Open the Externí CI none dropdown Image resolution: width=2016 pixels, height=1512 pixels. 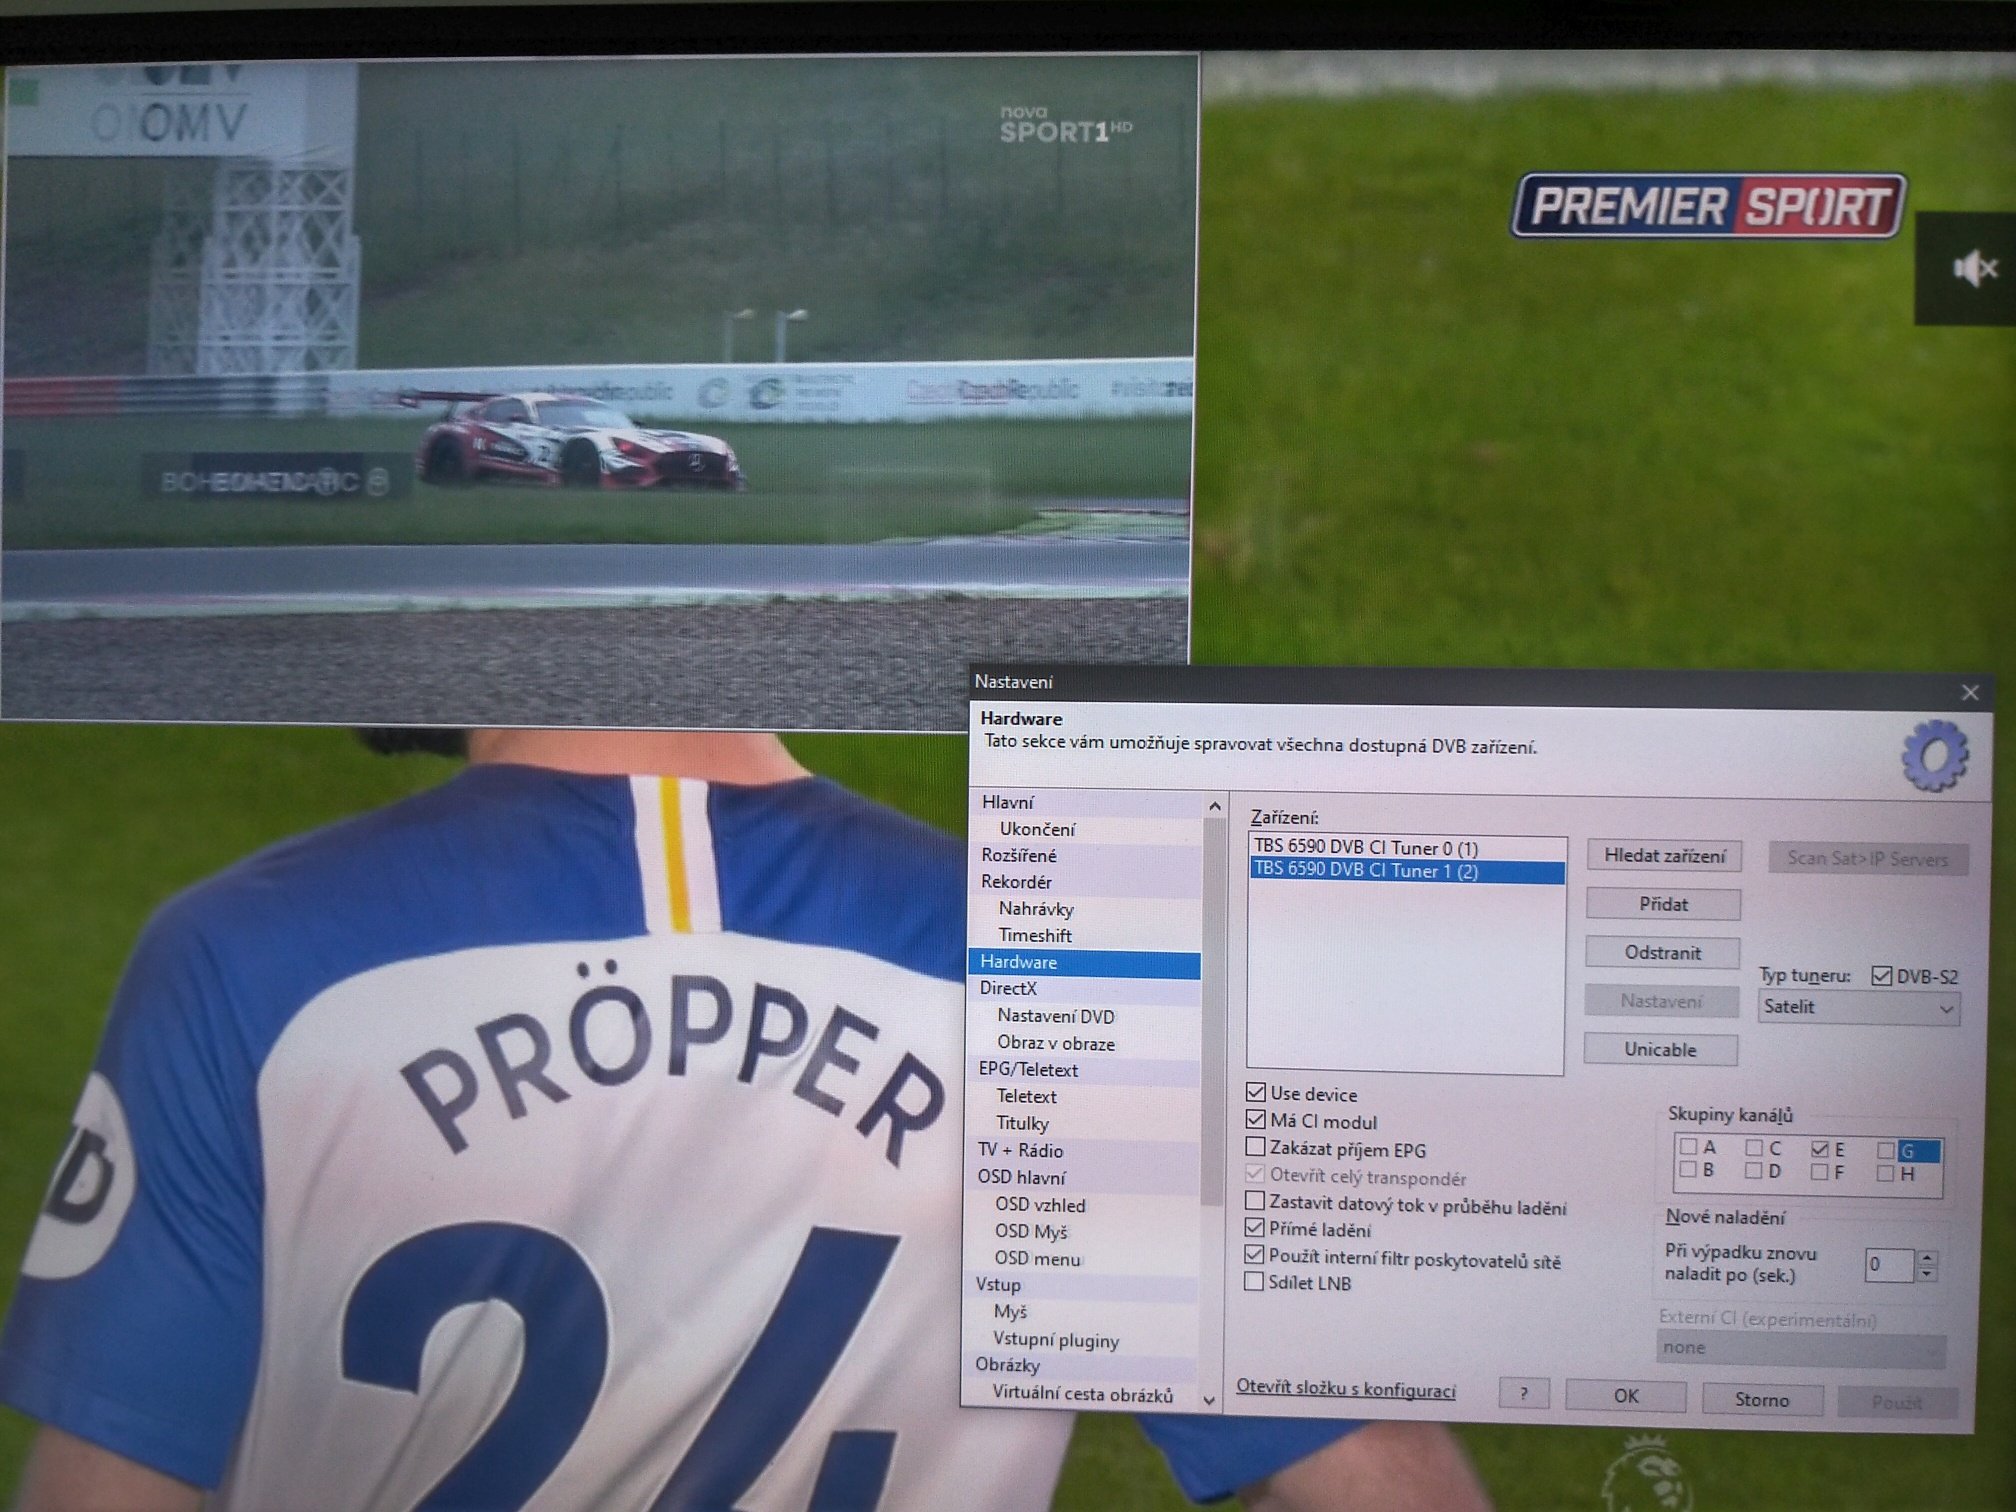pyautogui.click(x=1800, y=1348)
